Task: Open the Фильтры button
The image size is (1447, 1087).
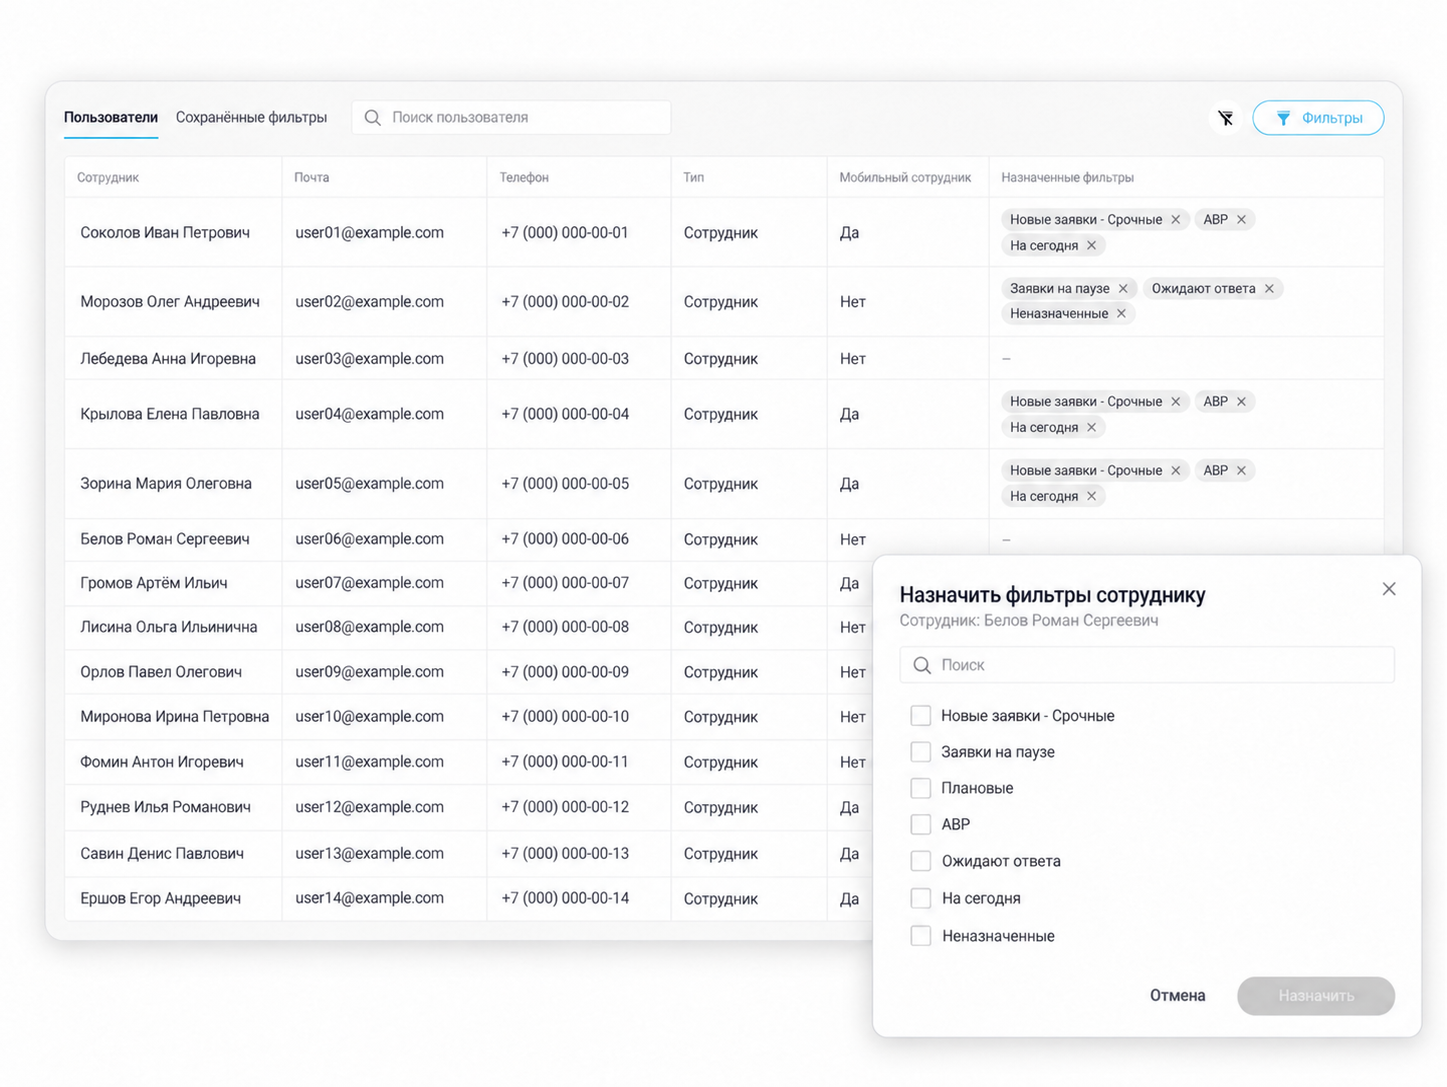Action: click(1318, 118)
